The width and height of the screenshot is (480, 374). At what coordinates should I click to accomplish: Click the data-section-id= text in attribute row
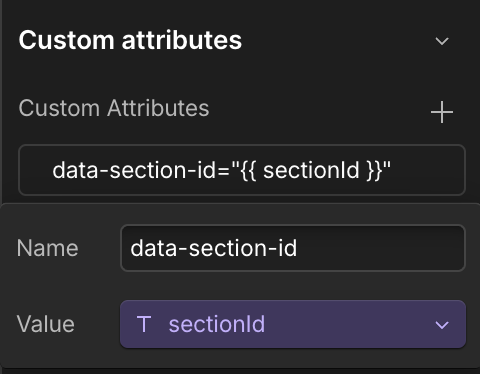(141, 170)
